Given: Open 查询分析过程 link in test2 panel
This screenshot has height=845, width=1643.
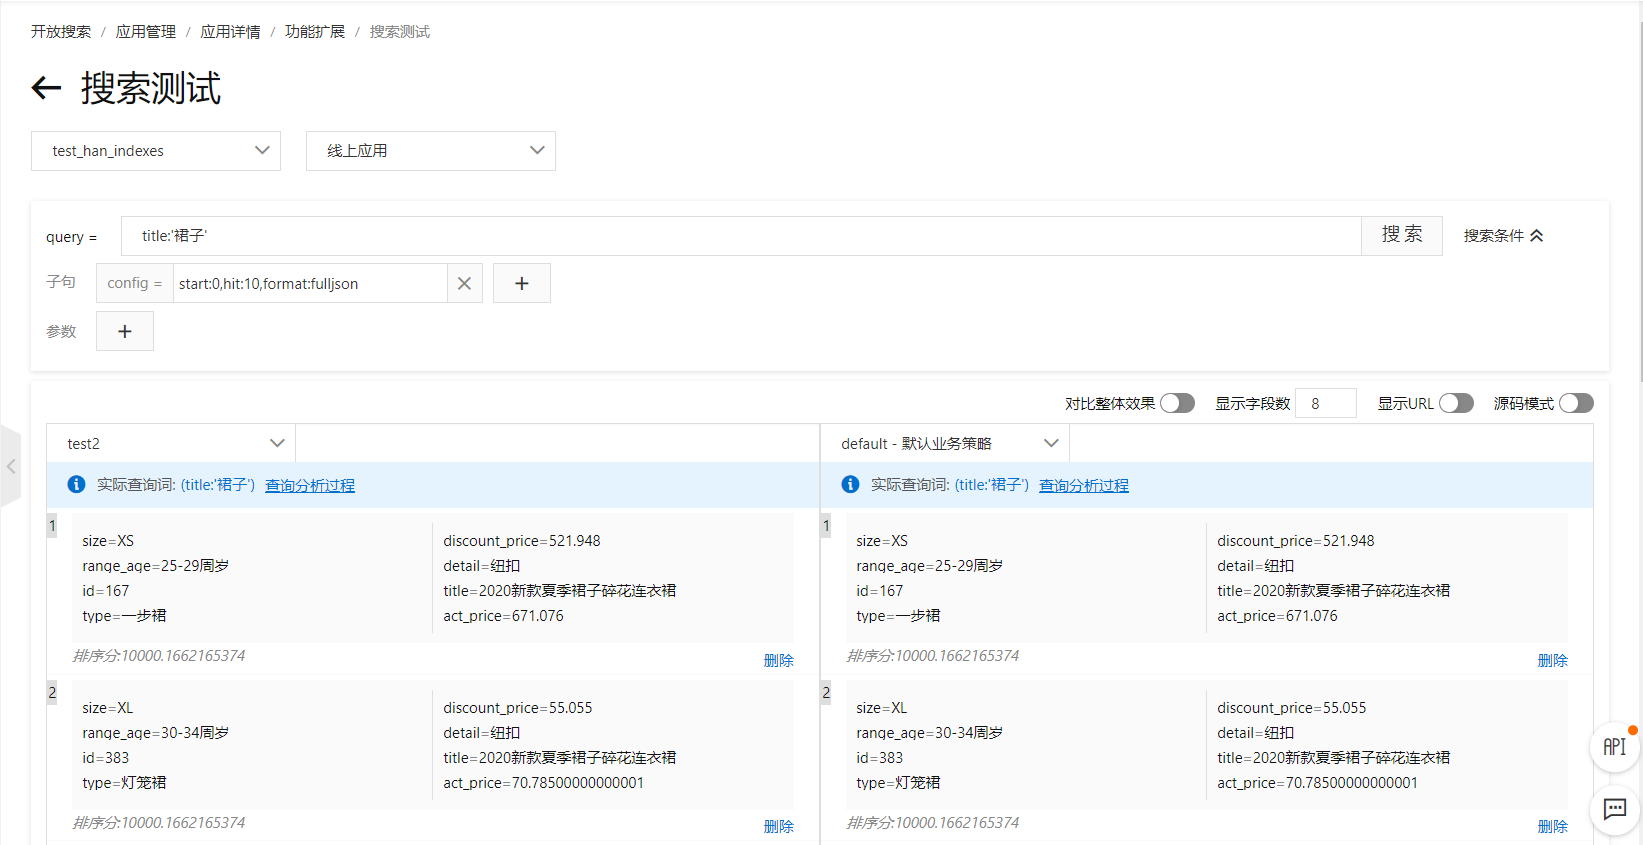Looking at the screenshot, I should coord(310,485).
